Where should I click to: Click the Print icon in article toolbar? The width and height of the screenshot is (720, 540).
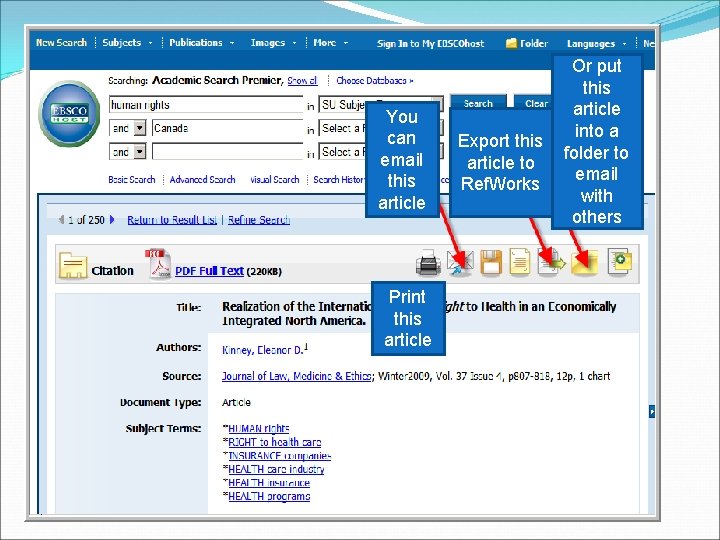[428, 263]
